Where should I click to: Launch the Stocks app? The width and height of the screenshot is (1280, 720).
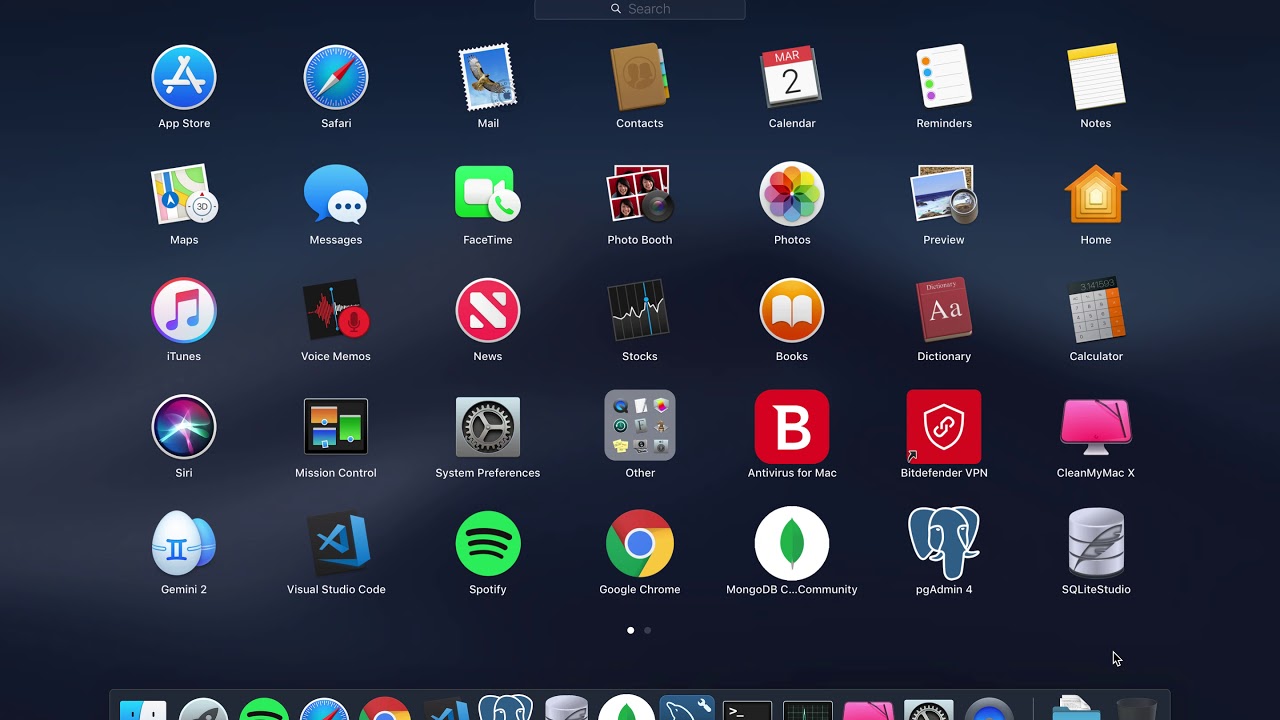pyautogui.click(x=640, y=310)
